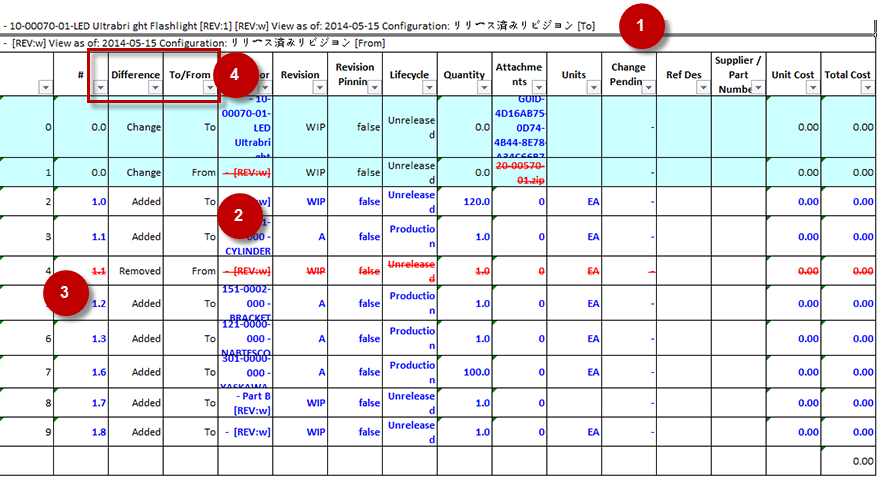877x480 pixels.
Task: Click the CYLINDER item cell
Action: pyautogui.click(x=246, y=237)
